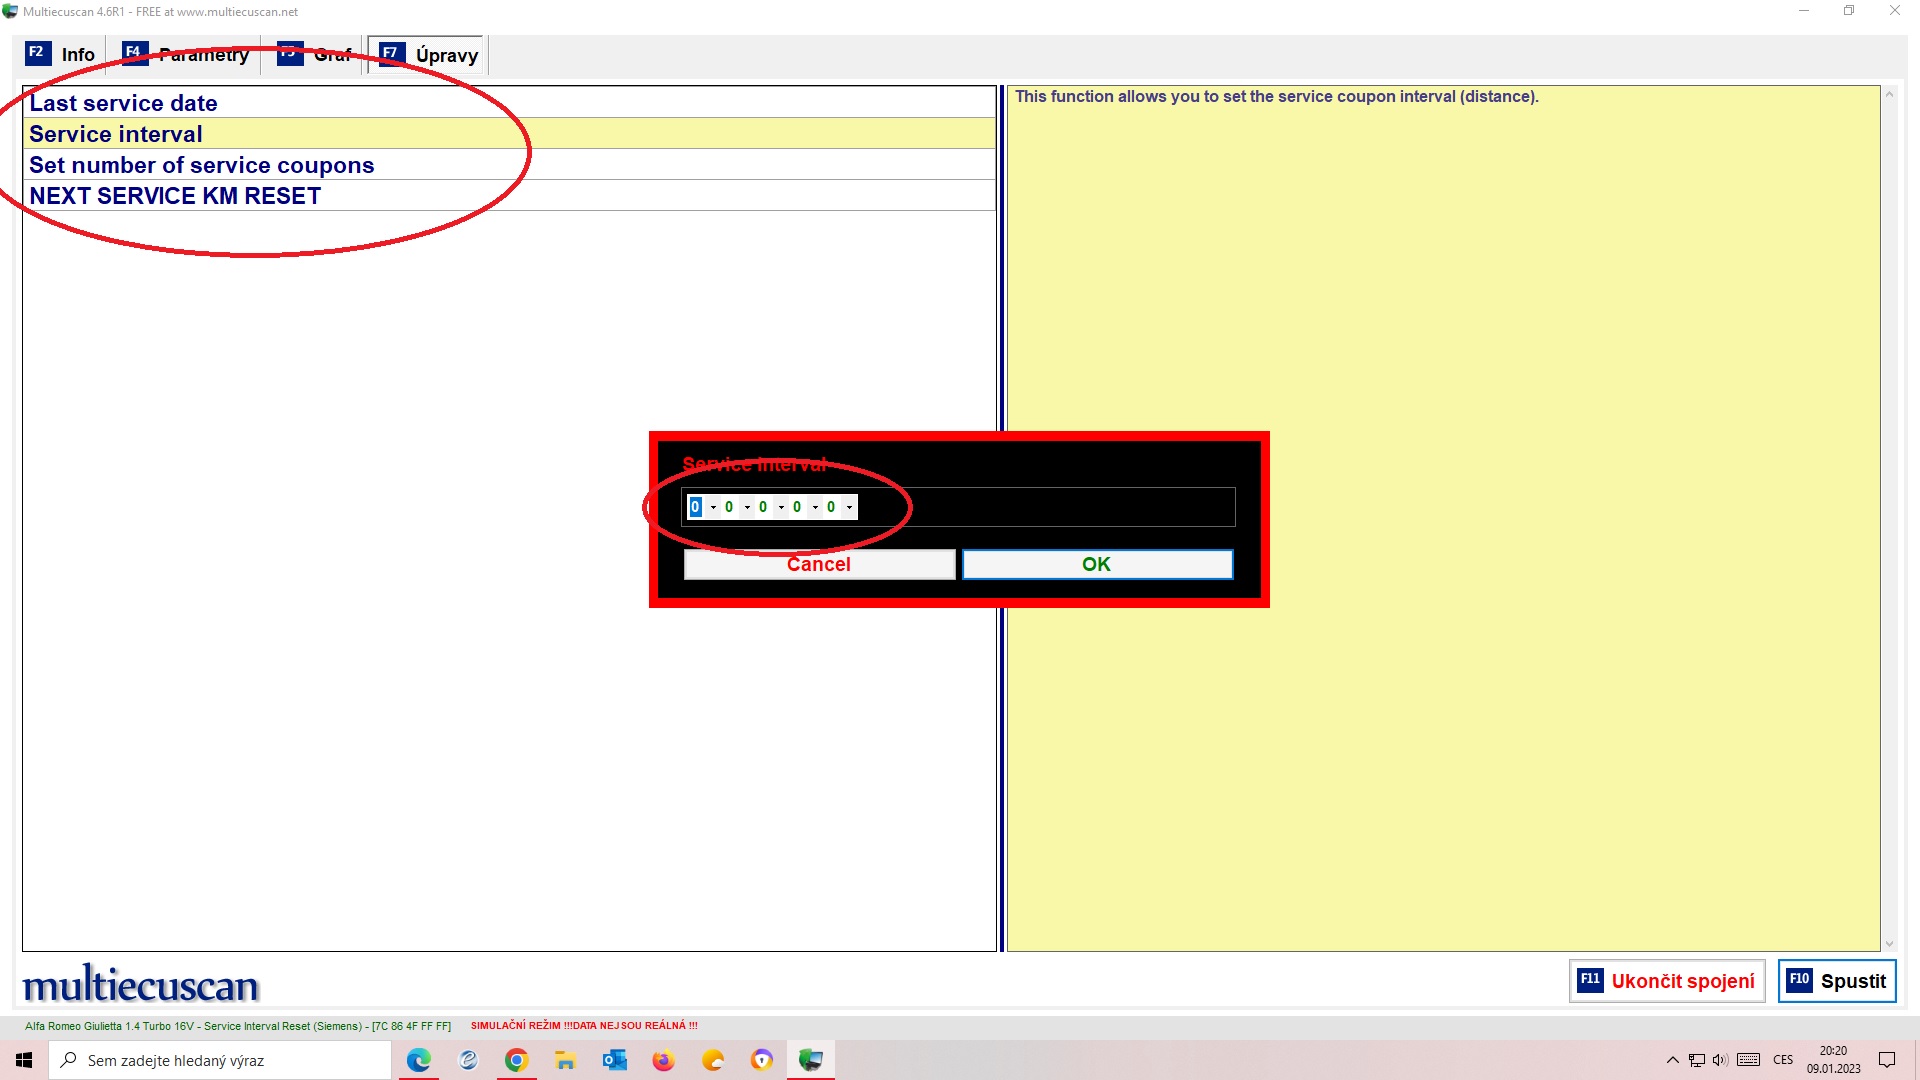Screen dimensions: 1920x1080
Task: Open the Úpravy tab
Action: pos(429,55)
